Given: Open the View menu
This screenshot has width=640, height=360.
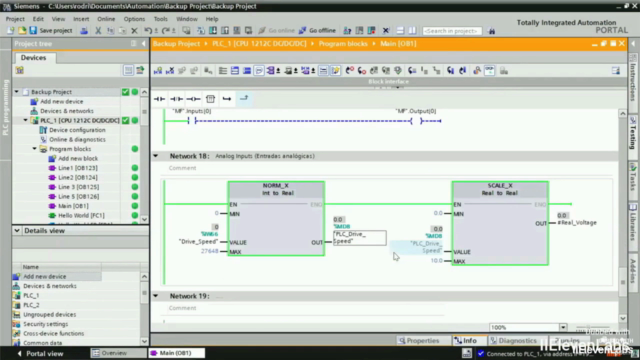Looking at the screenshot, I should [x=58, y=19].
